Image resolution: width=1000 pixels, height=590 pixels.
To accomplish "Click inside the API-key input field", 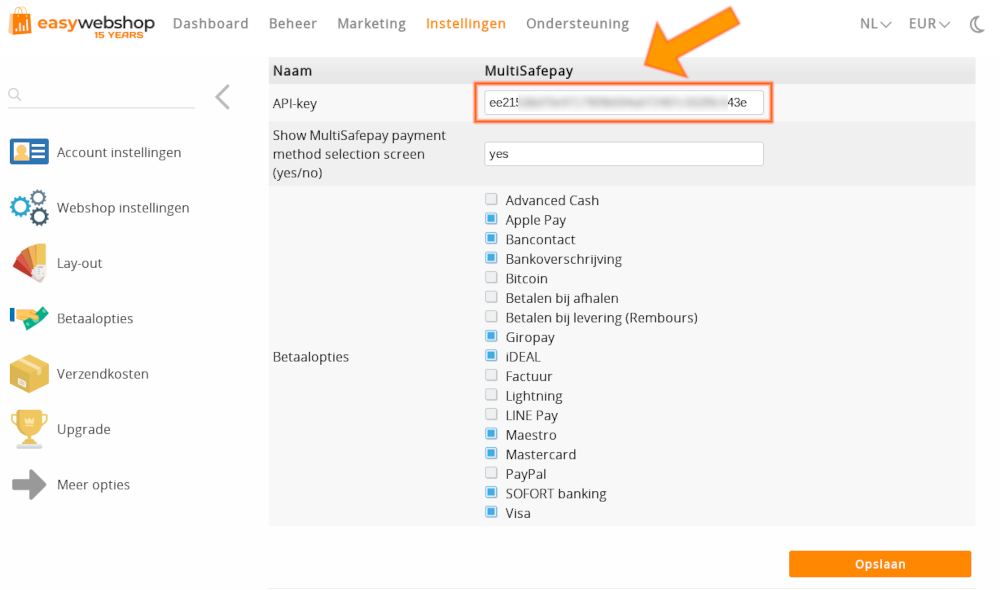I will tap(623, 101).
